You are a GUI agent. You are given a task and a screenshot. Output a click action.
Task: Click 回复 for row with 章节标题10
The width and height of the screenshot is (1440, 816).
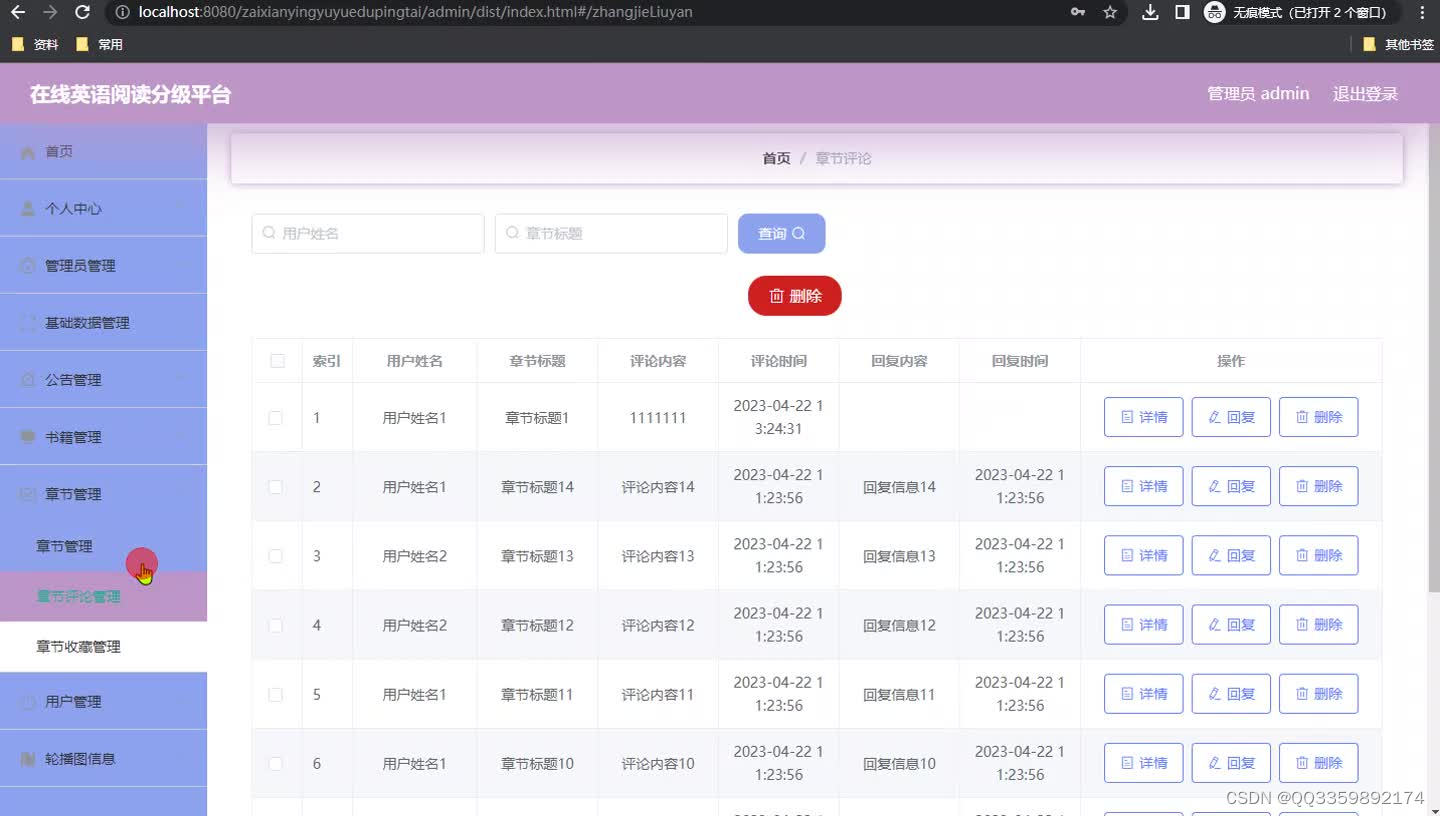pyautogui.click(x=1231, y=762)
